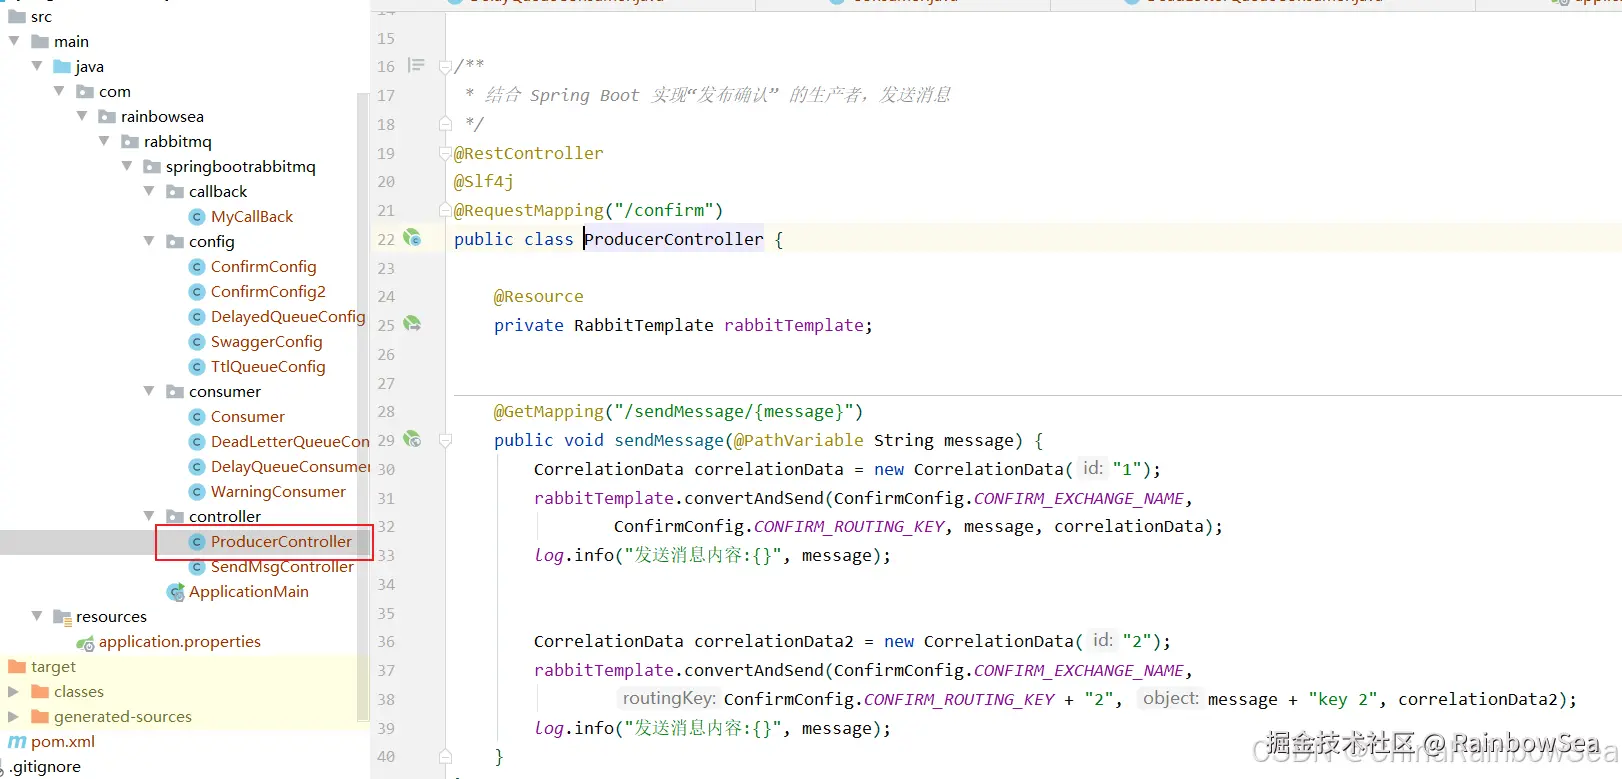The height and width of the screenshot is (779, 1622).
Task: Collapse the callback package
Action: tap(149, 191)
